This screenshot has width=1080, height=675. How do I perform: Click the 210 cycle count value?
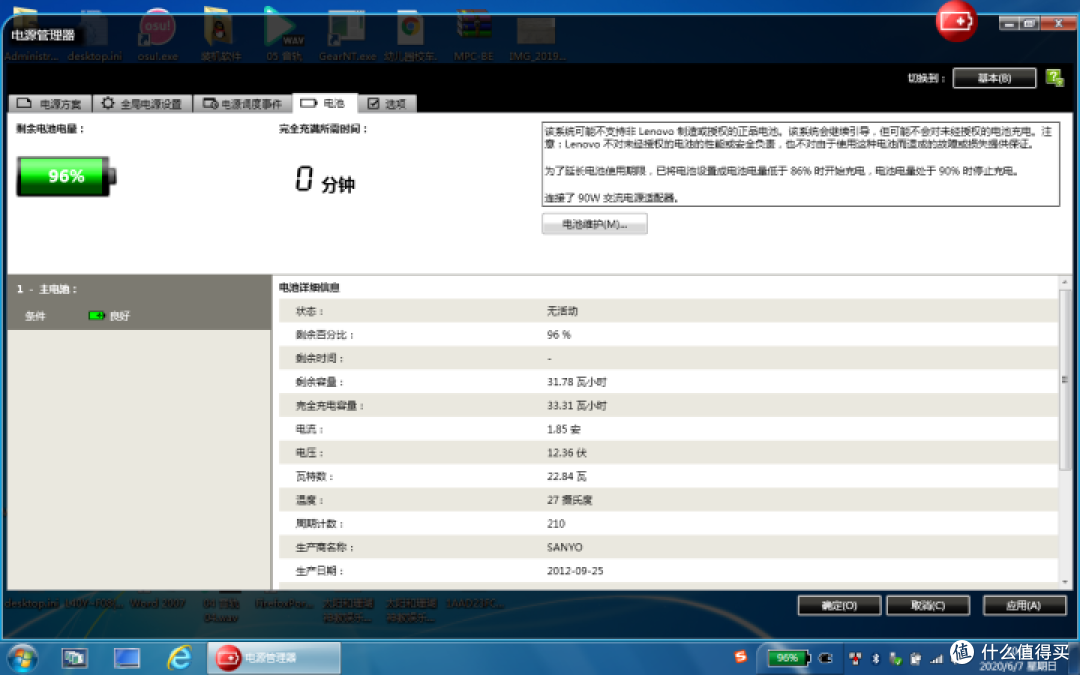pos(556,523)
